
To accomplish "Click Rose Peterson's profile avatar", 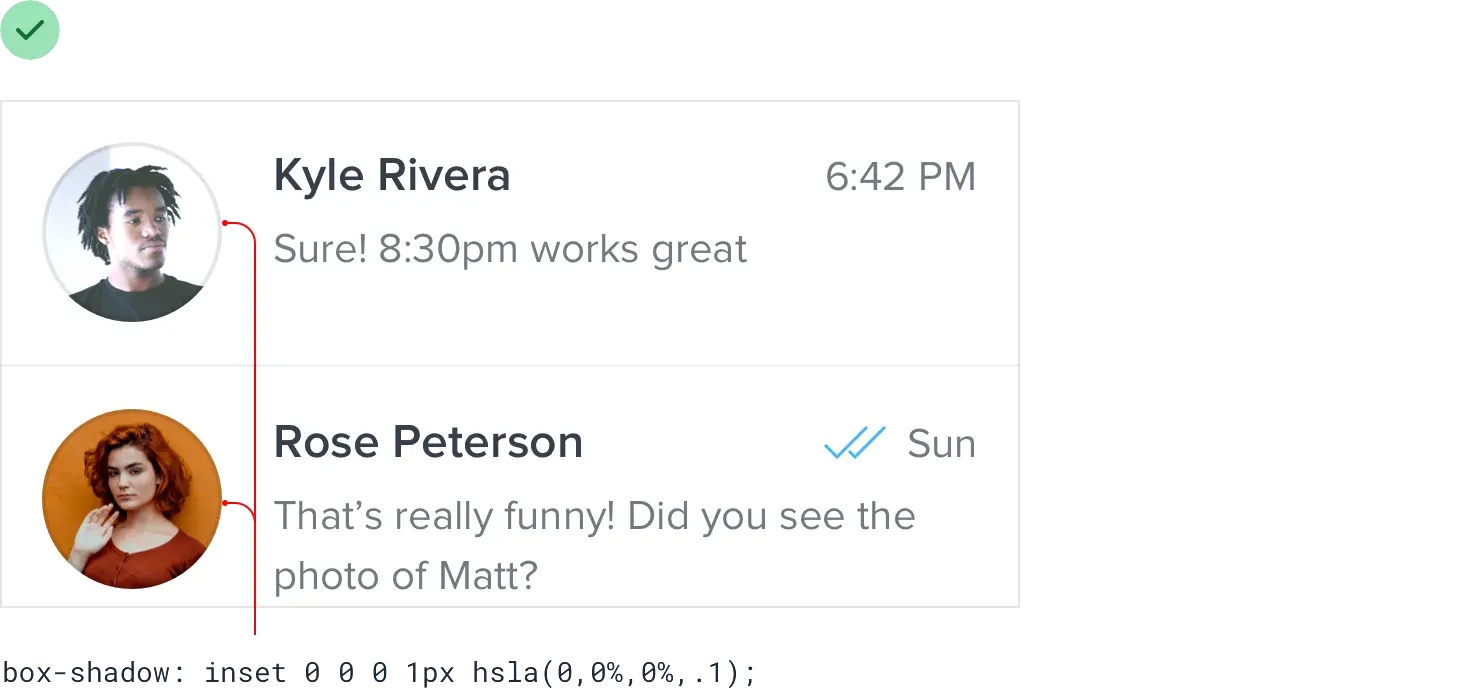I will [131, 498].
